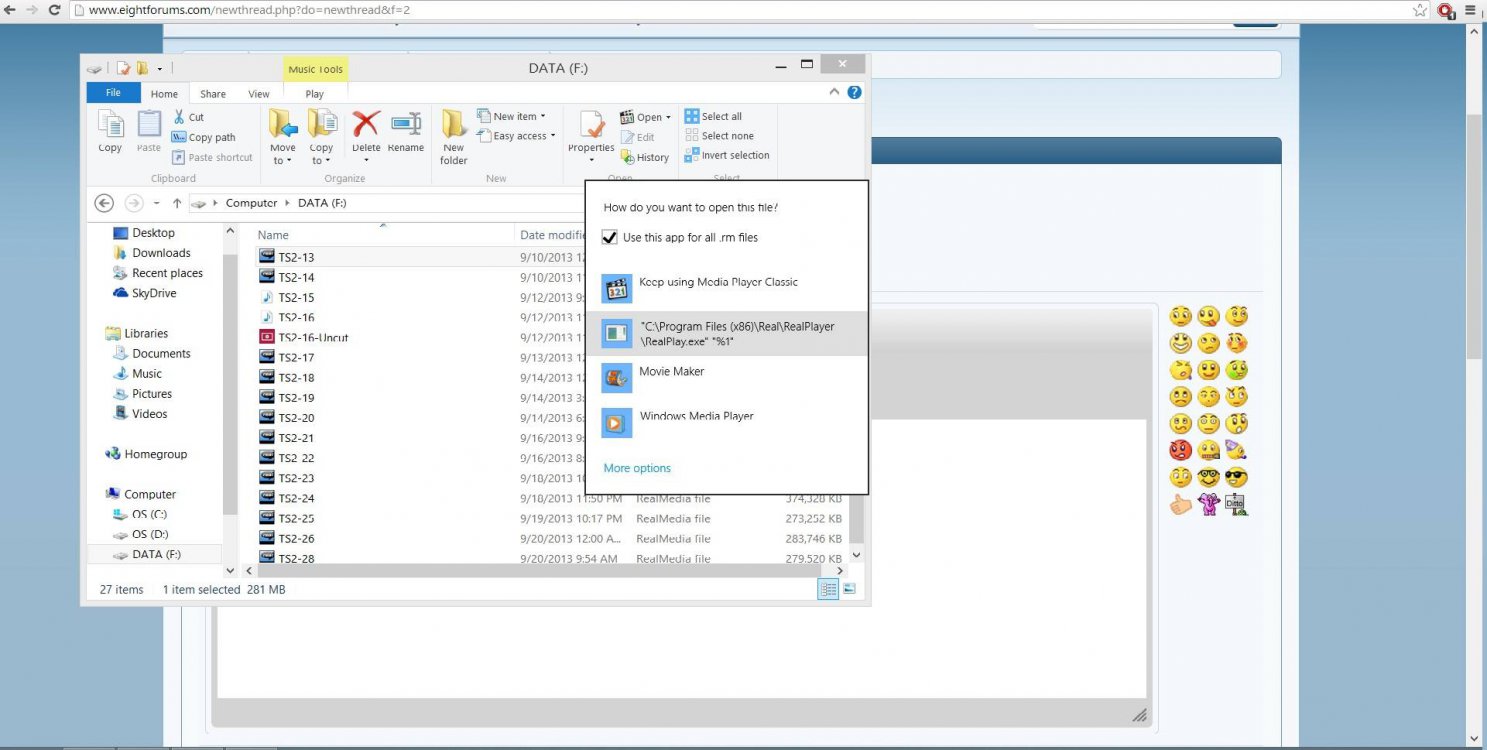
Task: Select RealPlayer RealPlay.exe entry
Action: pos(726,333)
